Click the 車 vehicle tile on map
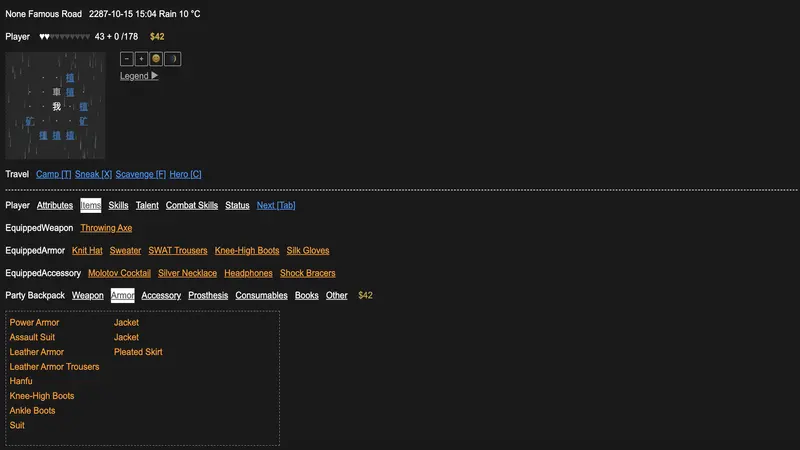 [x=57, y=92]
